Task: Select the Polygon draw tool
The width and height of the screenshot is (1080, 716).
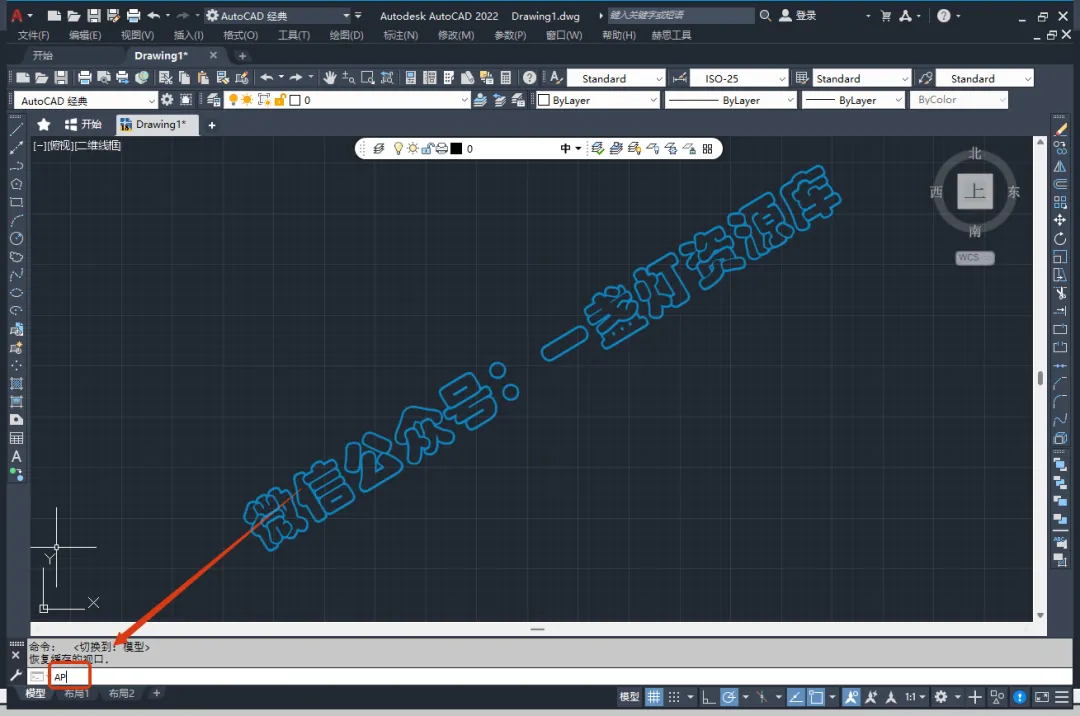Action: (17, 184)
